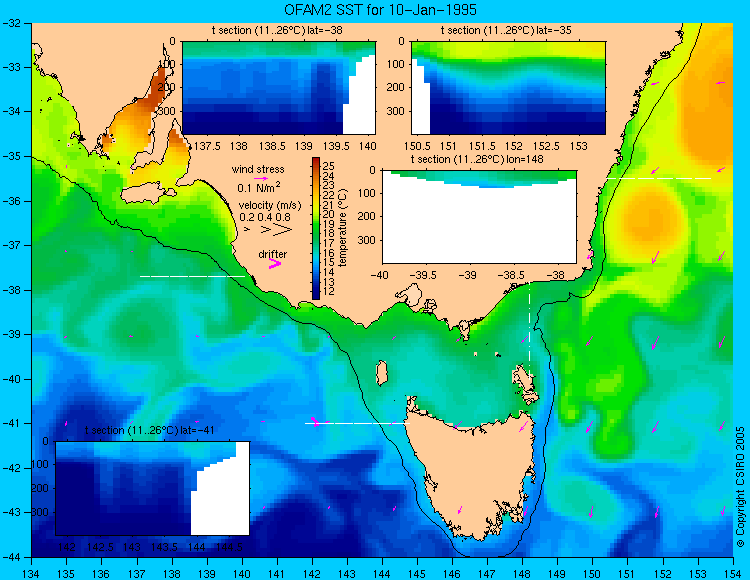Click the warm orange eddy near 152, -36.5
The width and height of the screenshot is (750, 580).
point(651,218)
